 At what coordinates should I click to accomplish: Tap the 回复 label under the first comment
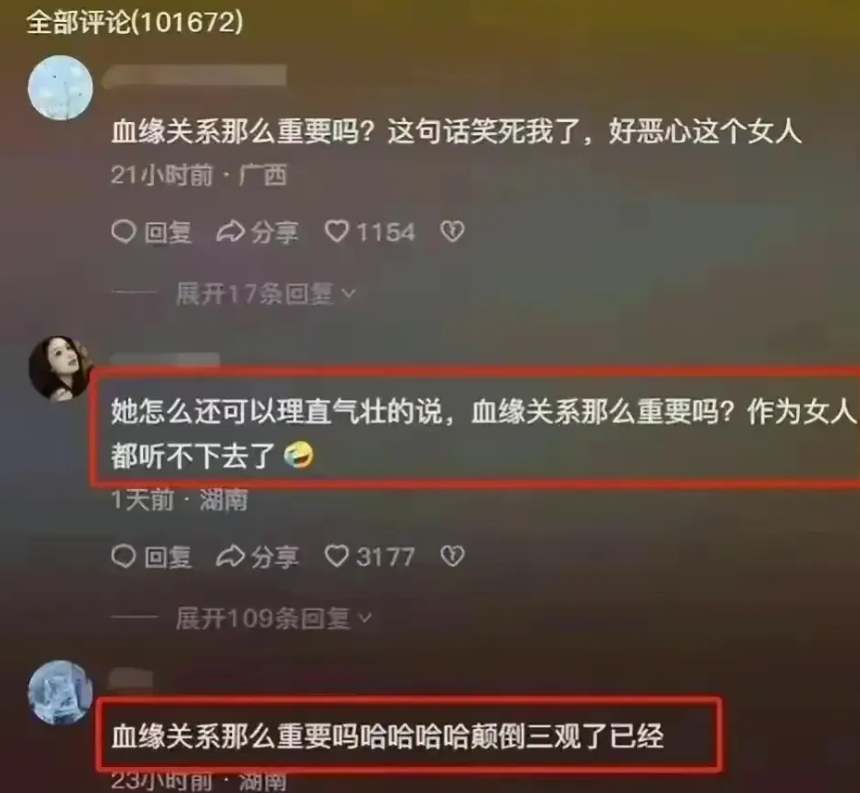[x=168, y=233]
